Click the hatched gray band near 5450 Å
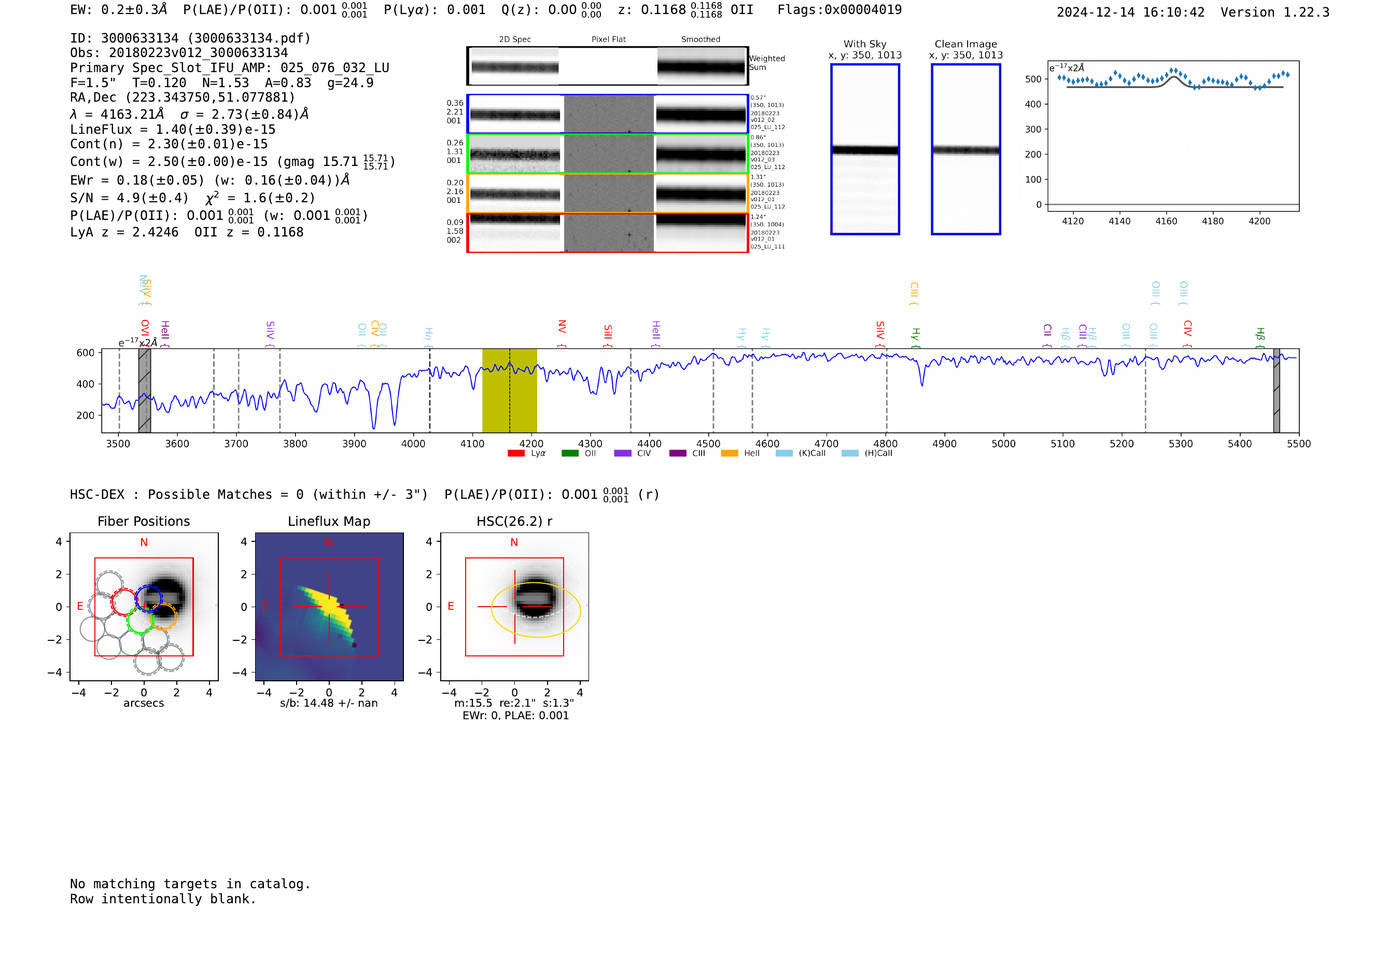 [1276, 390]
